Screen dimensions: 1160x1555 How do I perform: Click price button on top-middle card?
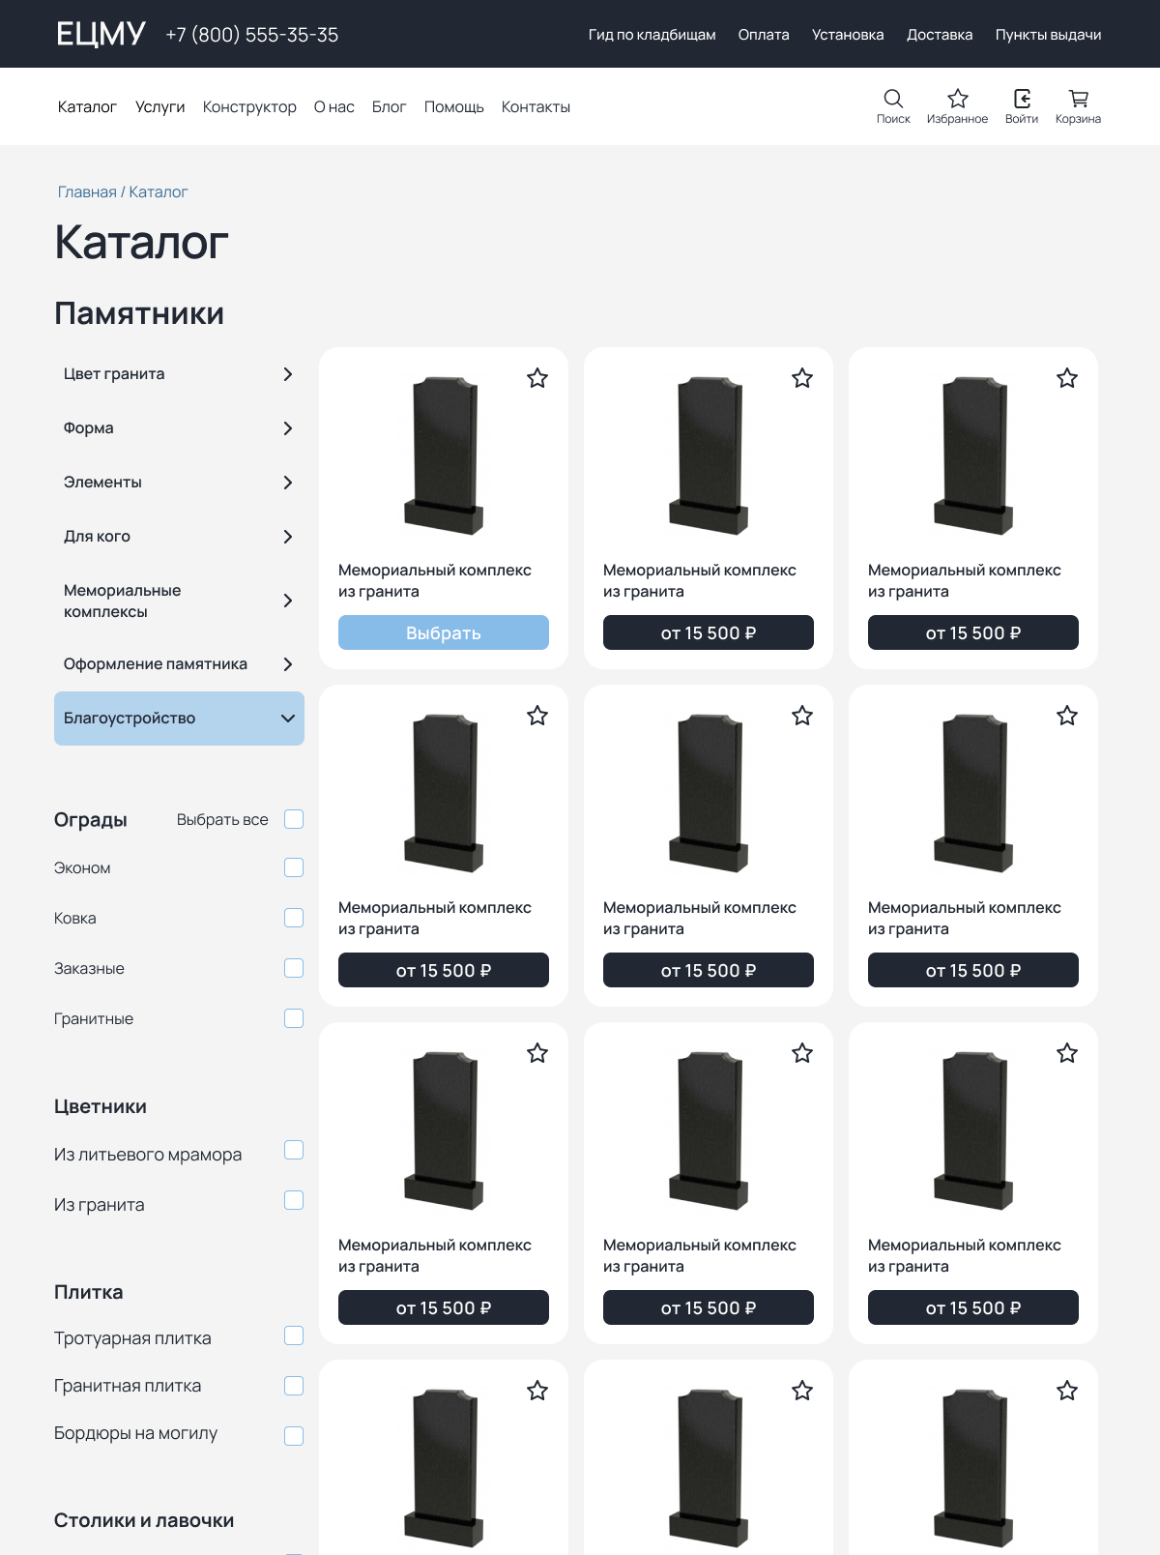[708, 633]
